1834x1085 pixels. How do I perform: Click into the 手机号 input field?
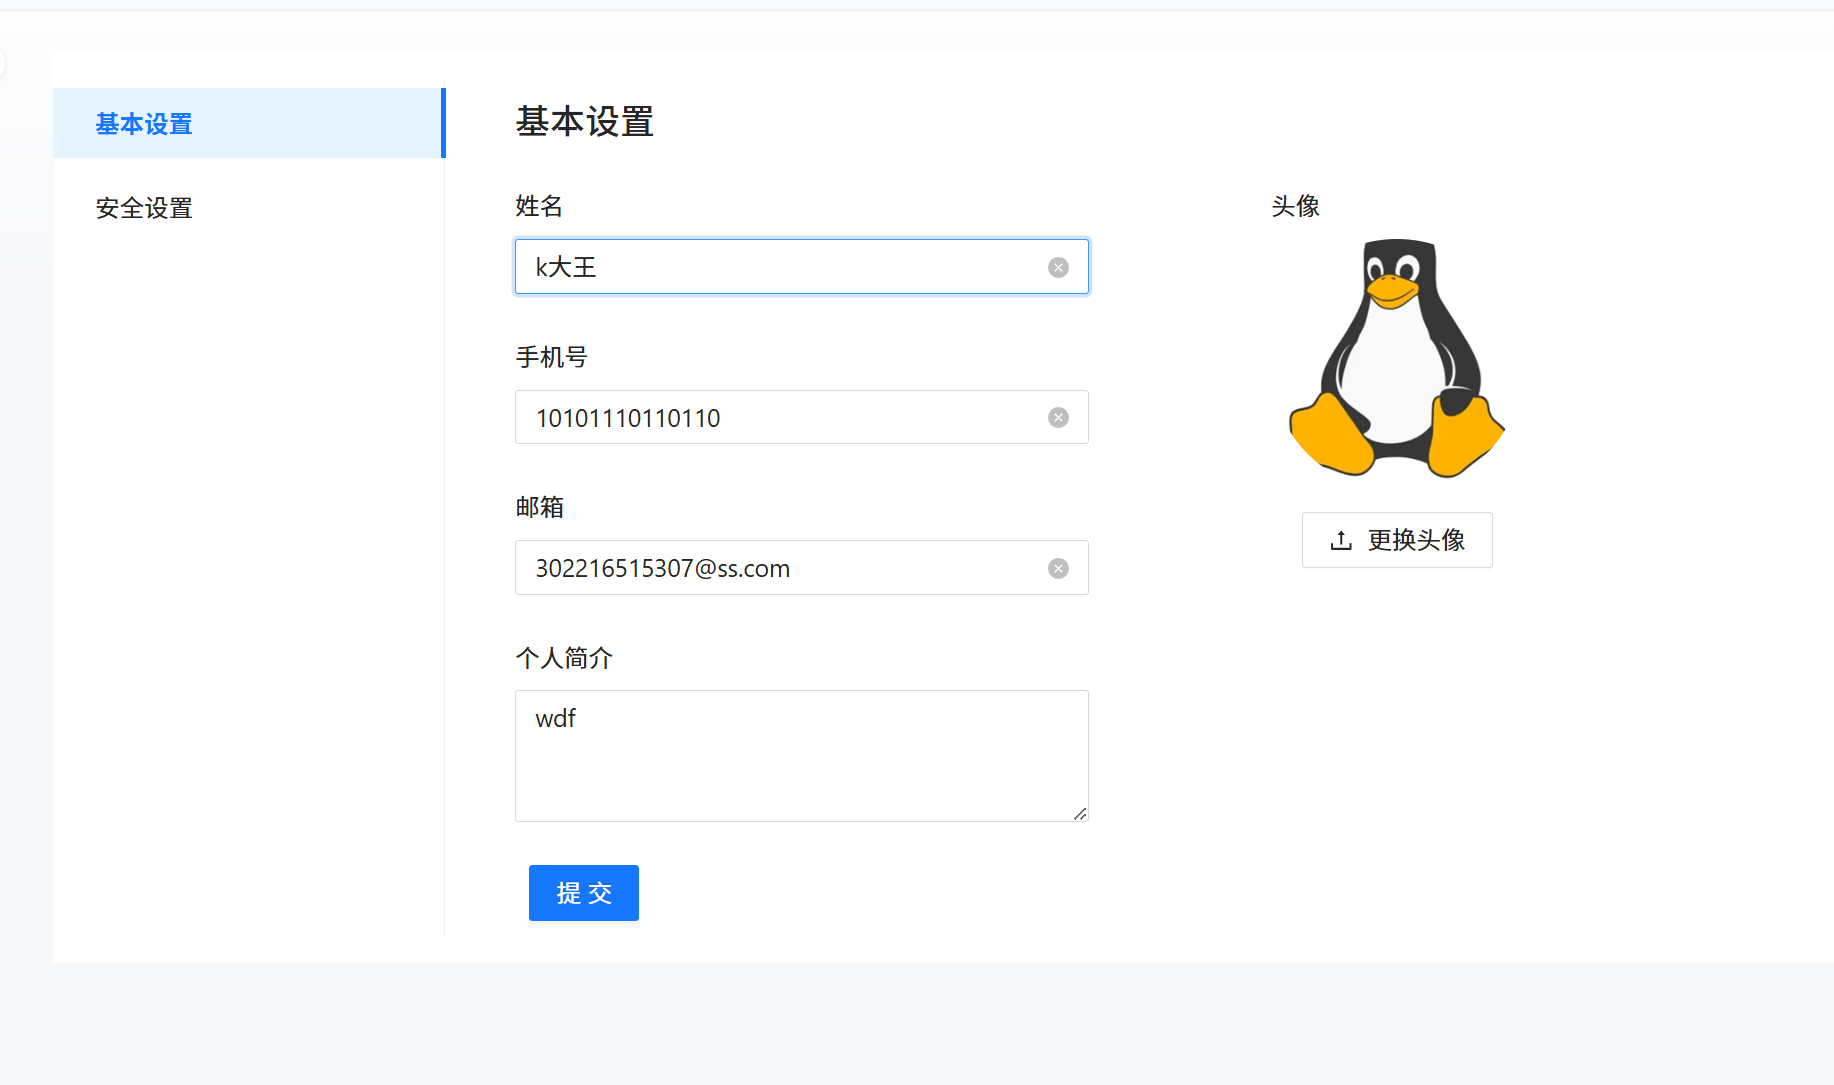[x=802, y=417]
